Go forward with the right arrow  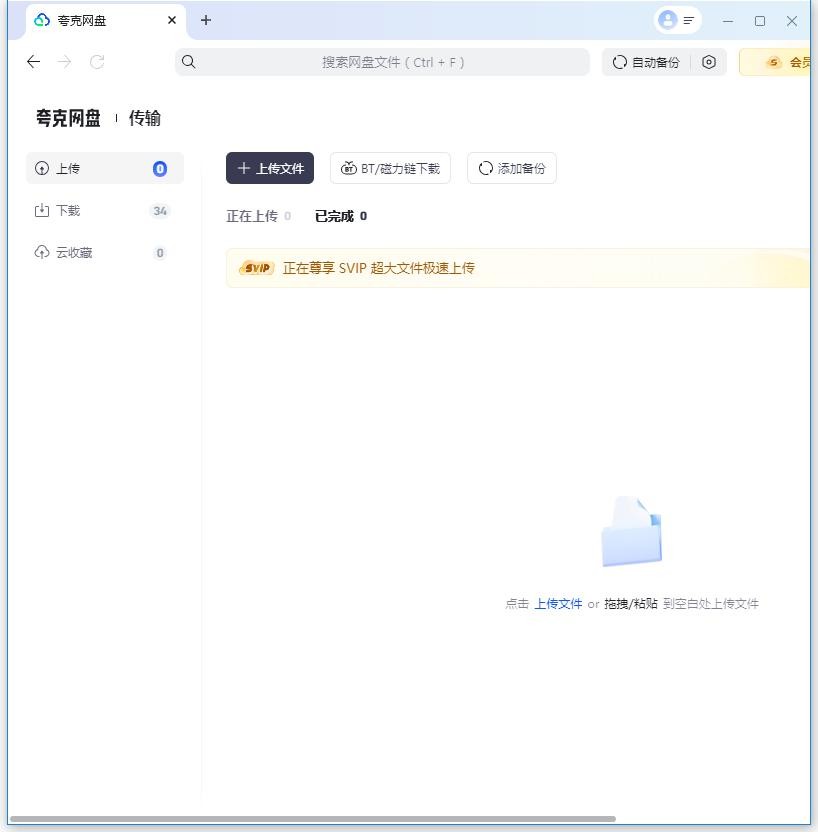[x=65, y=62]
